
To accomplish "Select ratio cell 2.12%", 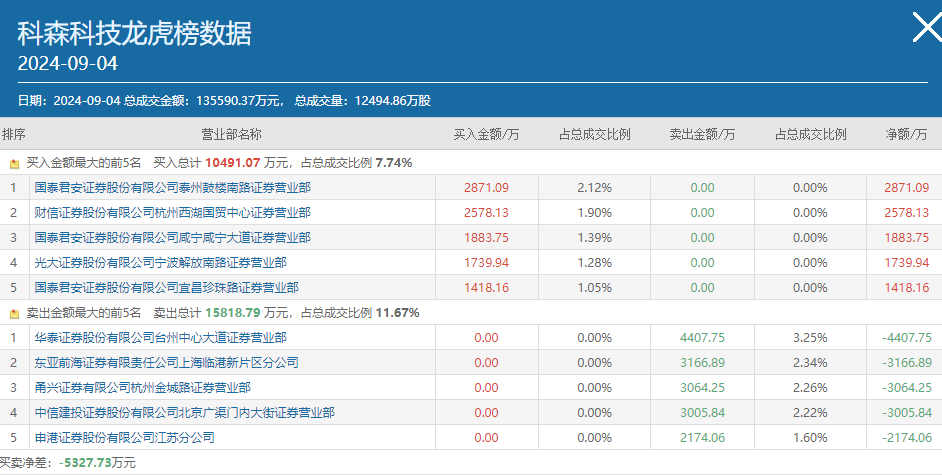I will pos(594,188).
